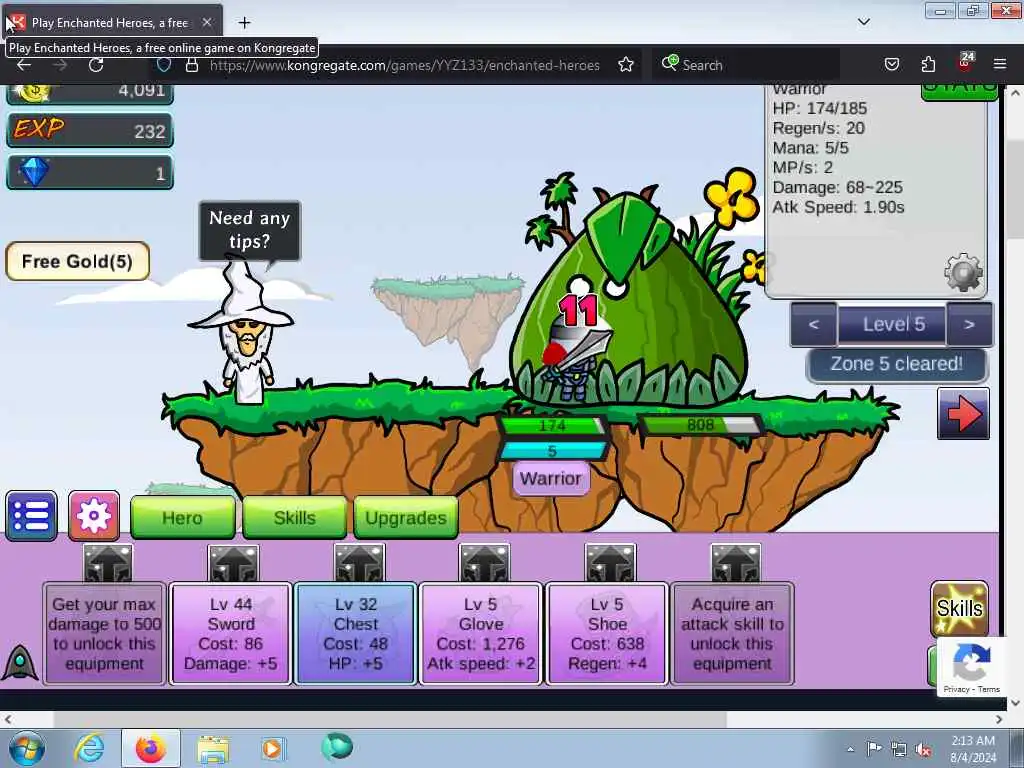This screenshot has width=1024, height=768.
Task: Claim Free Gold(5)
Action: pos(78,261)
